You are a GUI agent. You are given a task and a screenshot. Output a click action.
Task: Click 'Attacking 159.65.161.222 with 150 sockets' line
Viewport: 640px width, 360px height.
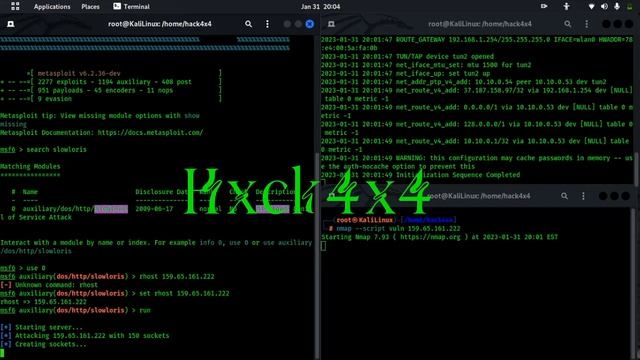[x=84, y=336]
